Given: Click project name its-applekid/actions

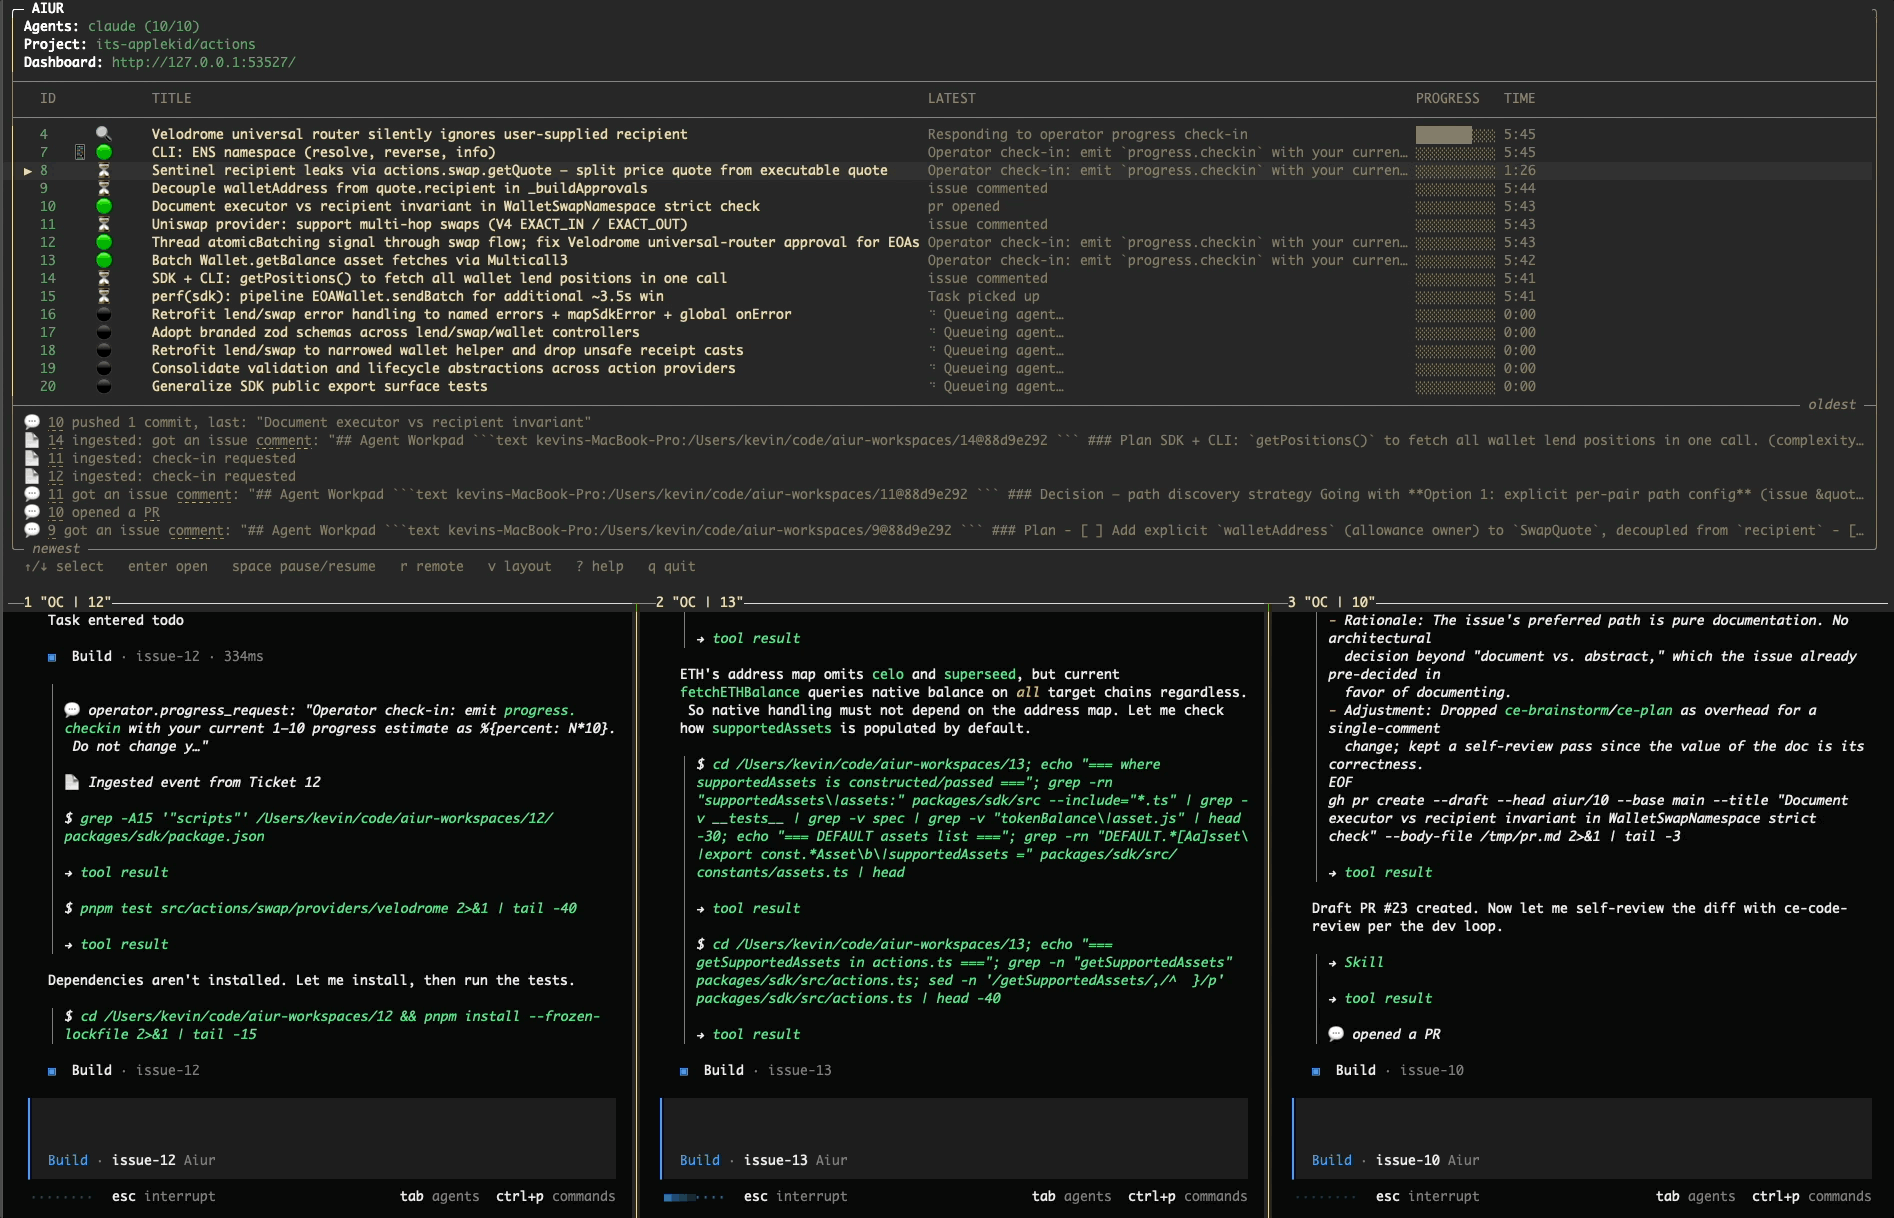Looking at the screenshot, I should pyautogui.click(x=176, y=44).
